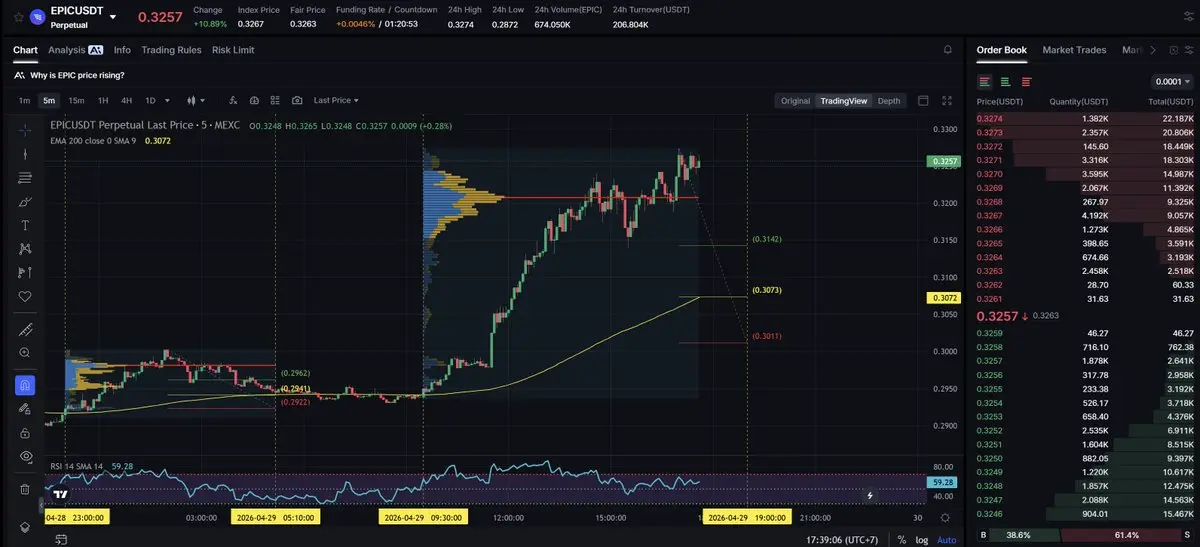The width and height of the screenshot is (1200, 547).
Task: Select the 5m timeframe
Action: [x=49, y=100]
